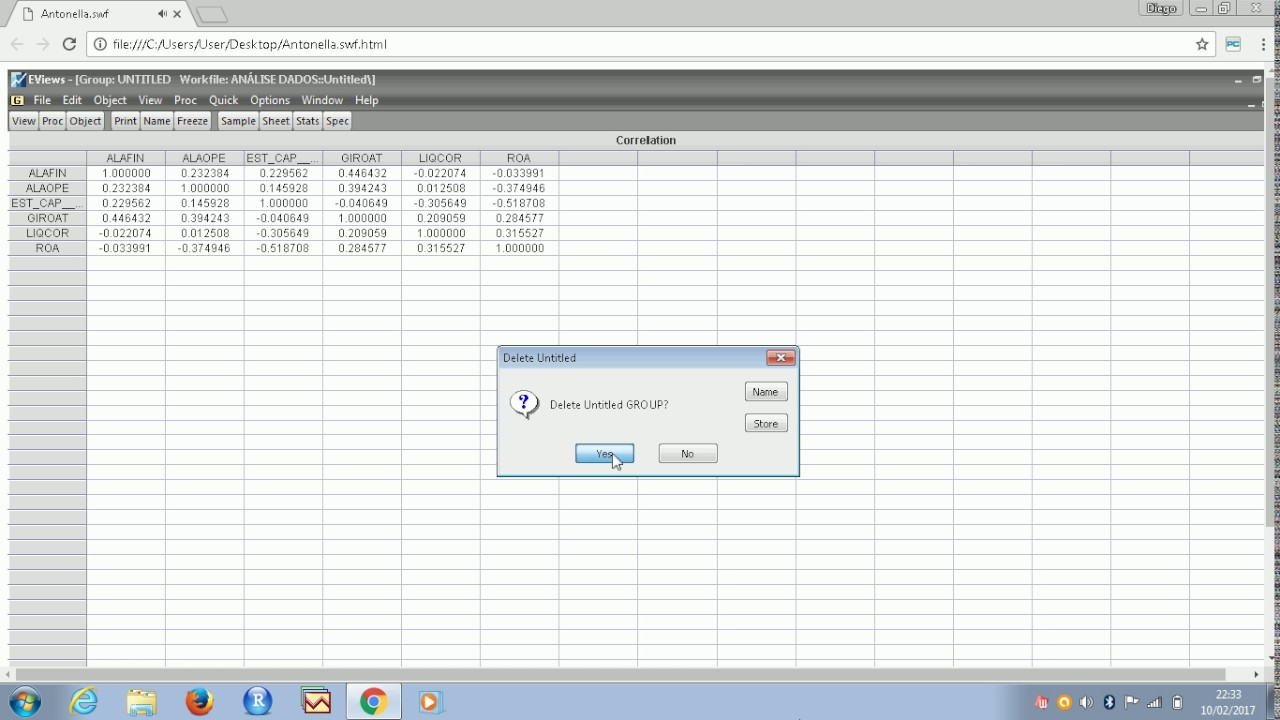
Task: Confirm deletion with the Yes button
Action: 604,454
